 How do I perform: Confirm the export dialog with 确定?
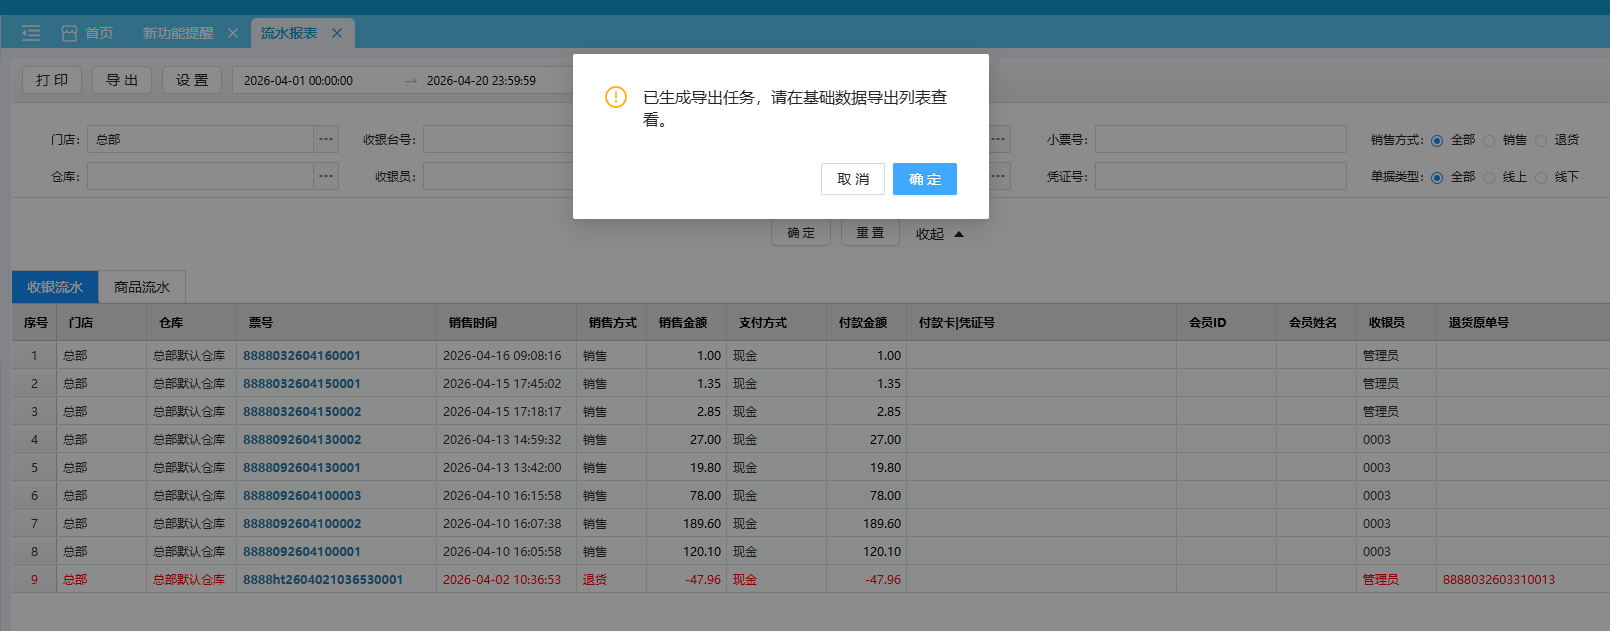coord(924,179)
